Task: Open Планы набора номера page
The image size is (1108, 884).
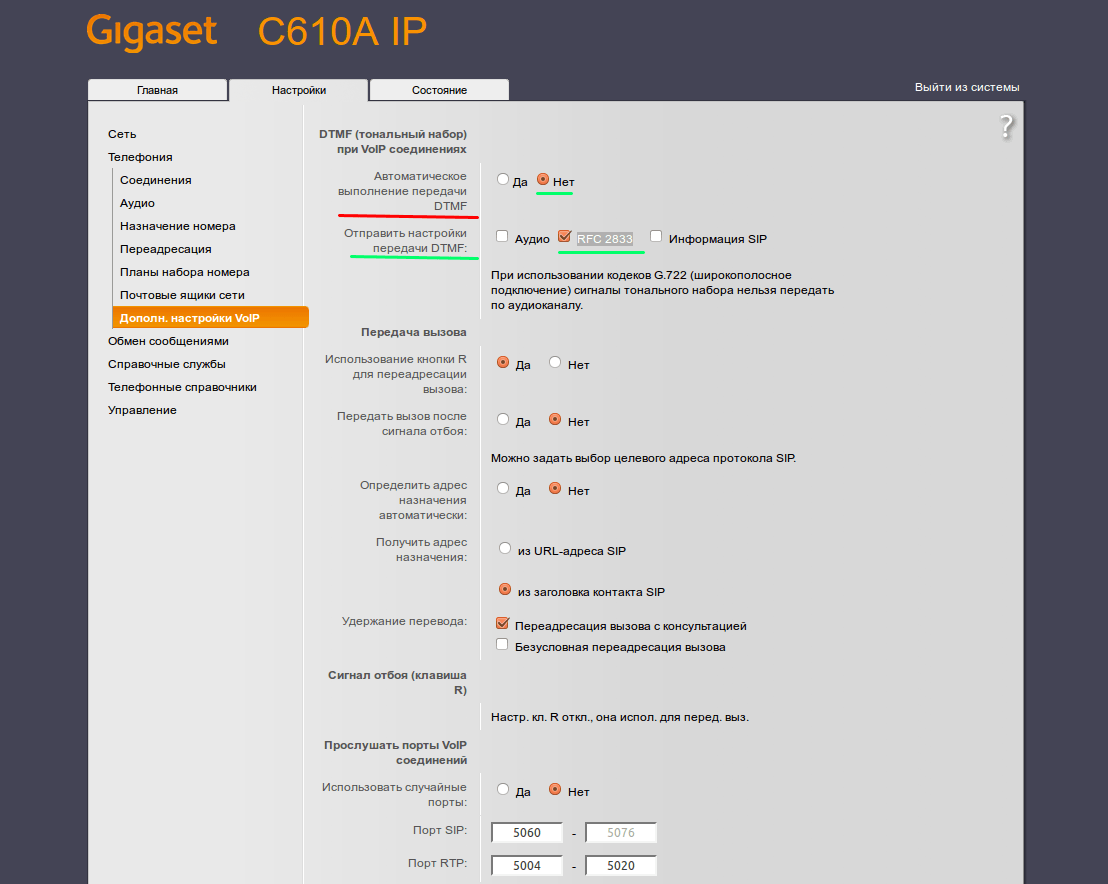Action: click(184, 272)
